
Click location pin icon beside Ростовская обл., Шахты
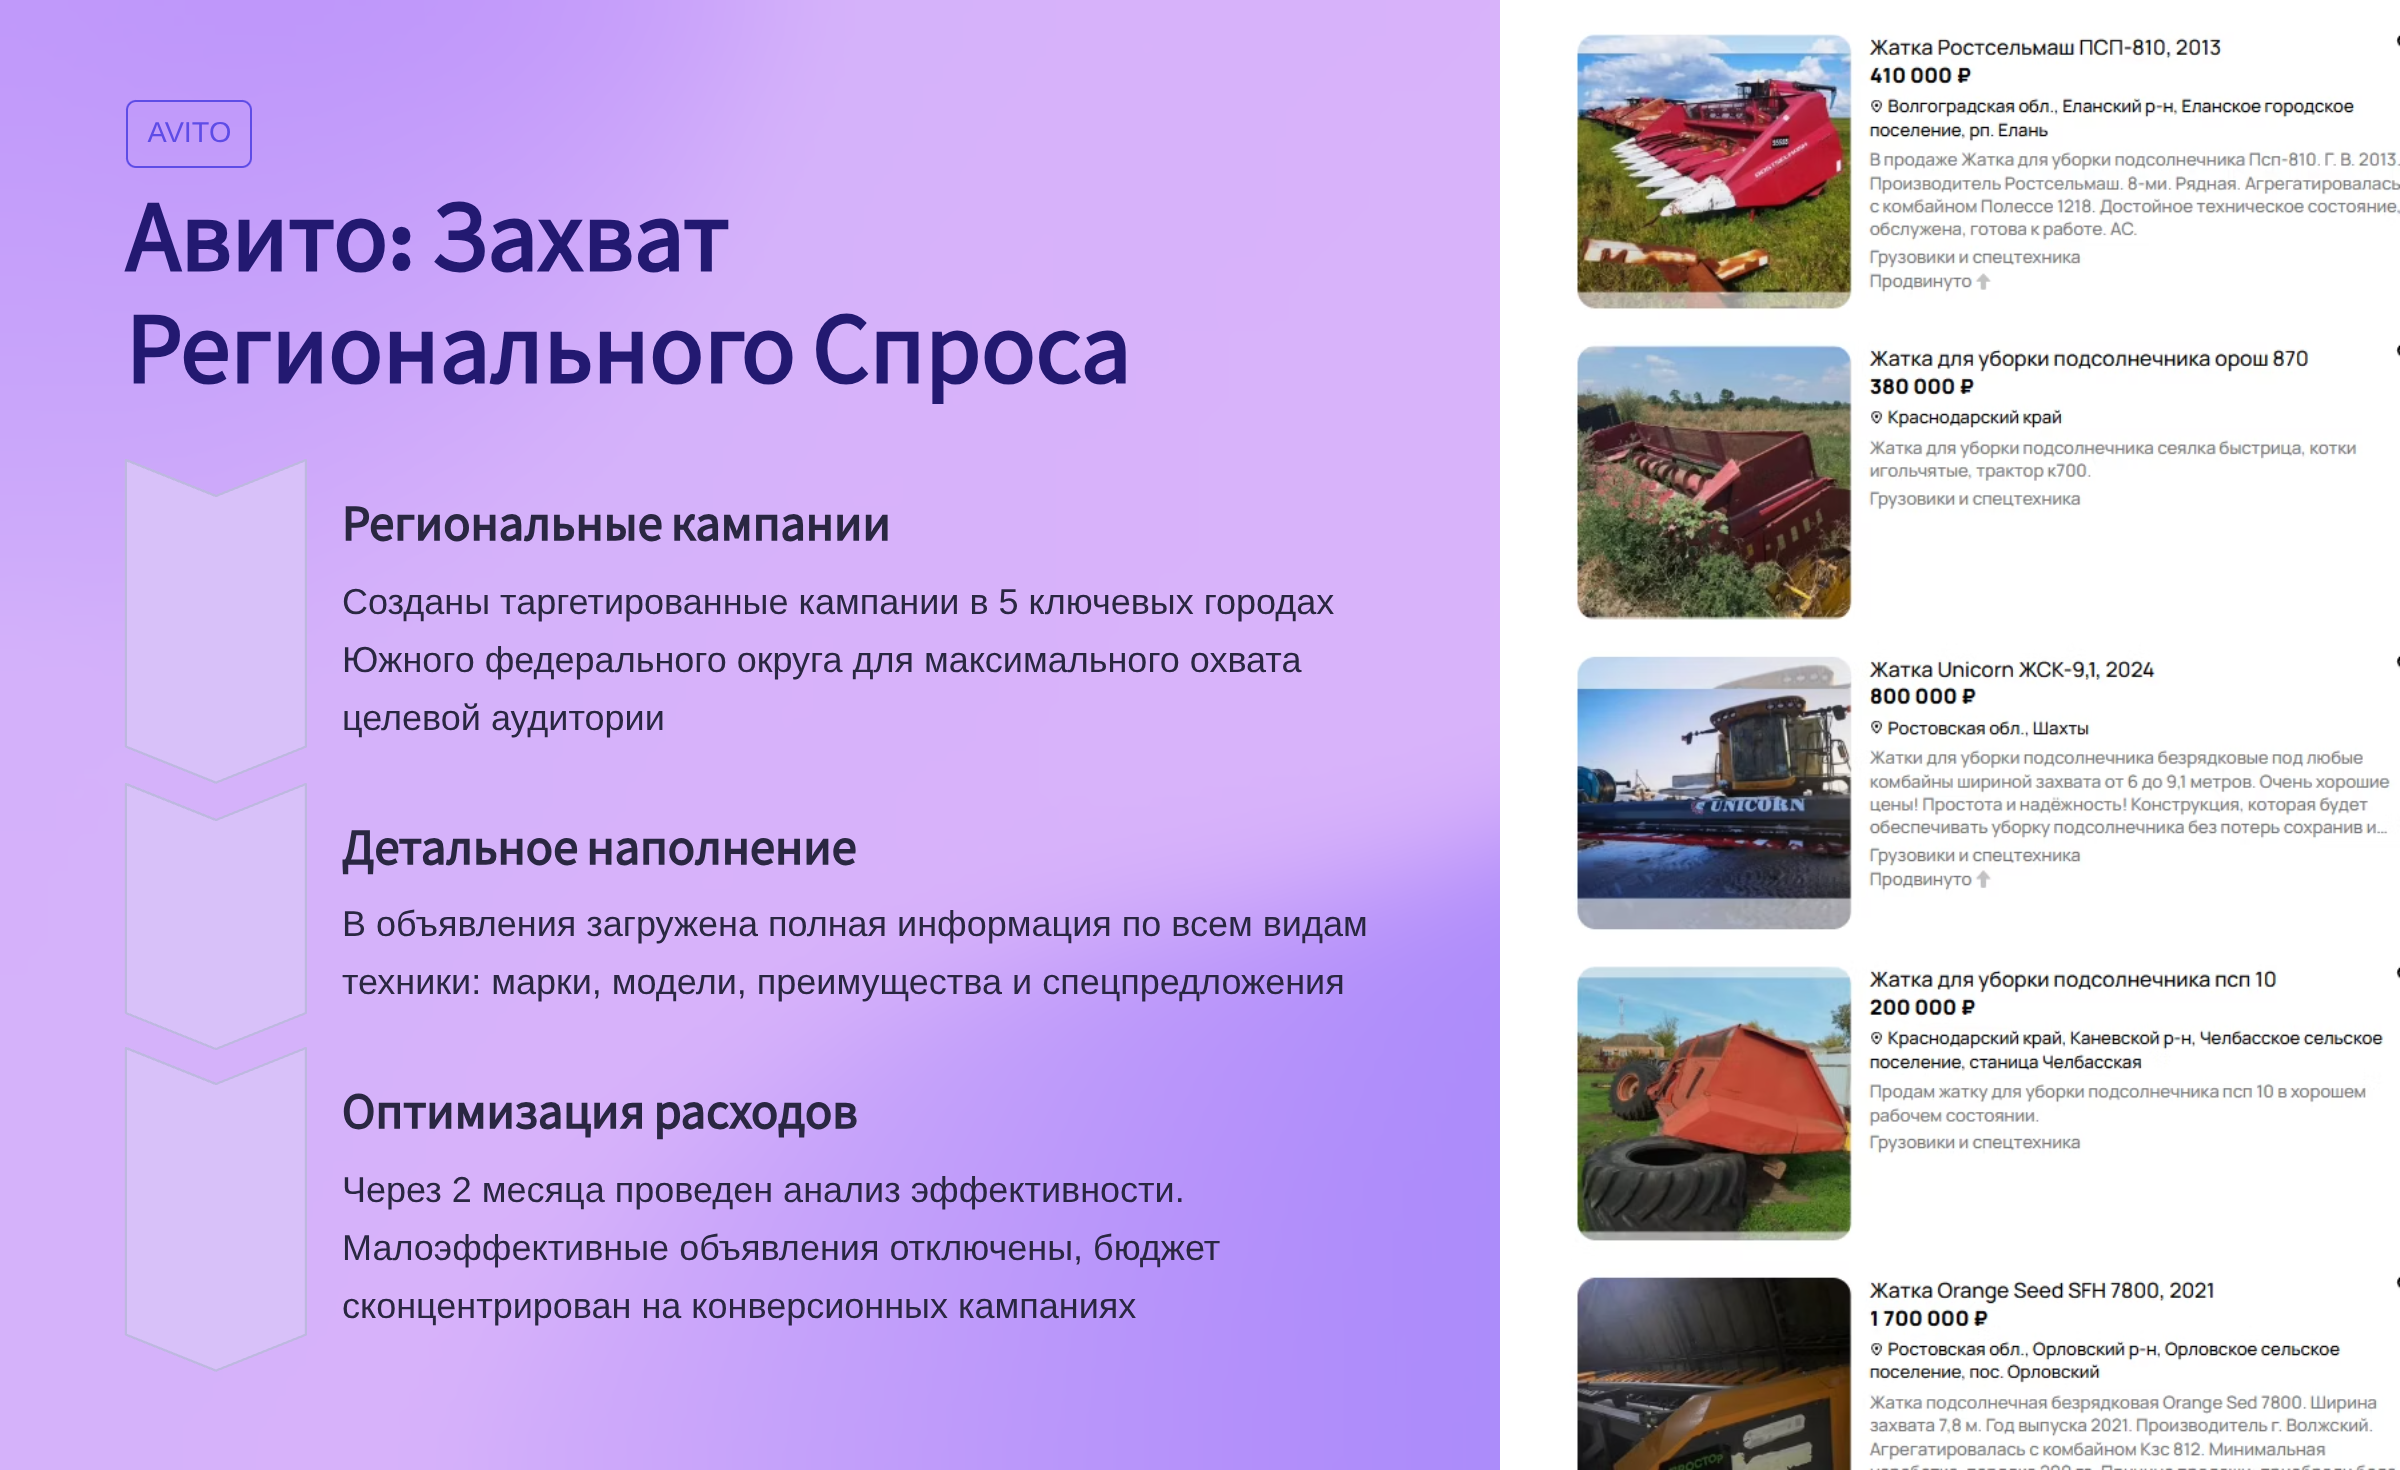(1877, 728)
